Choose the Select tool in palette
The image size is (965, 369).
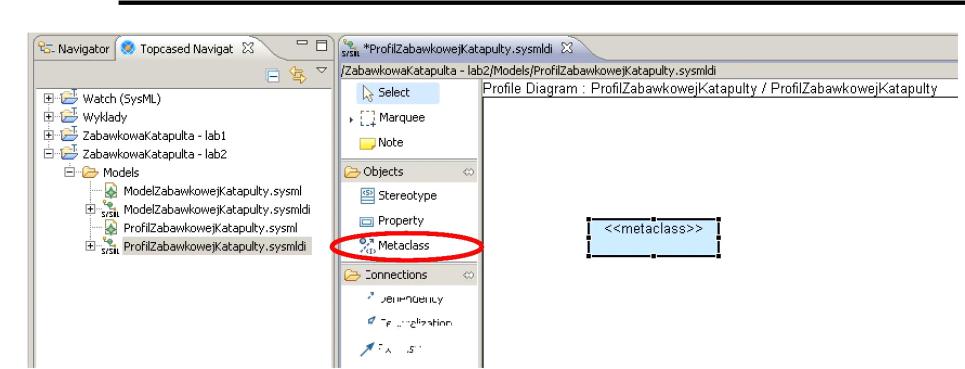(x=398, y=93)
